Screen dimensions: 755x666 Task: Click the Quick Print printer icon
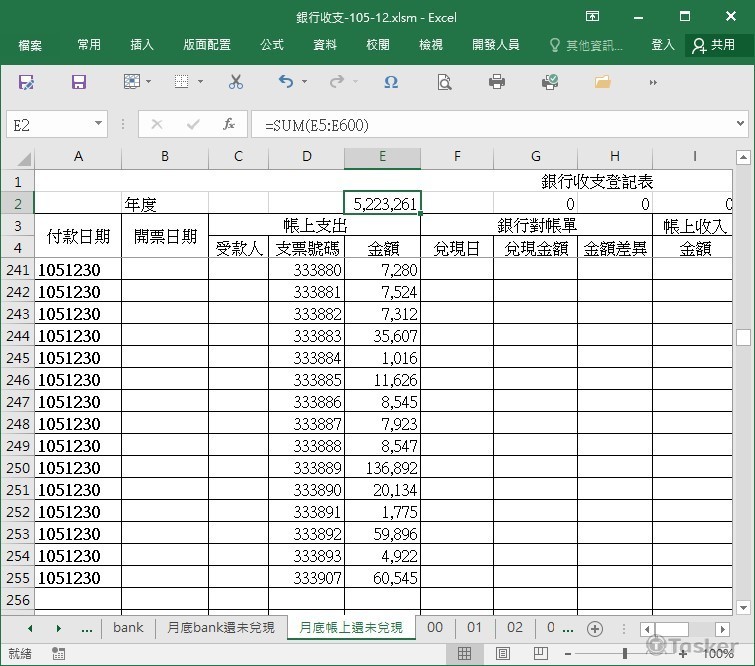496,82
